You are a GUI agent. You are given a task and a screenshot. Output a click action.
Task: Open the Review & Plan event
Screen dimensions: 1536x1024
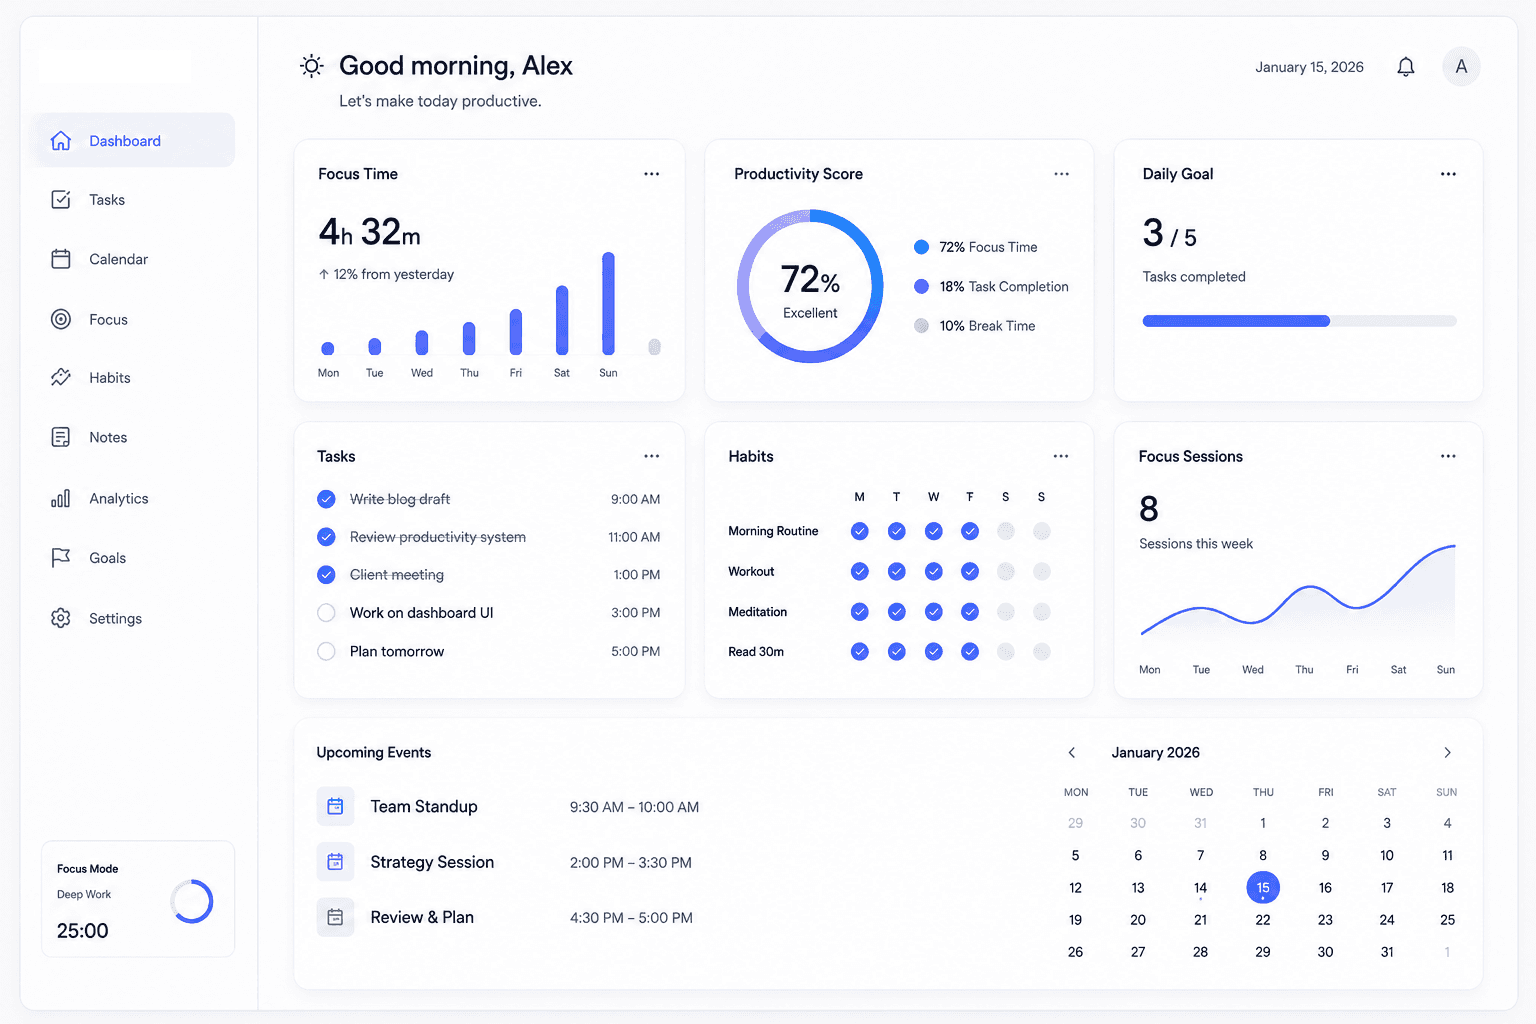(x=505, y=917)
